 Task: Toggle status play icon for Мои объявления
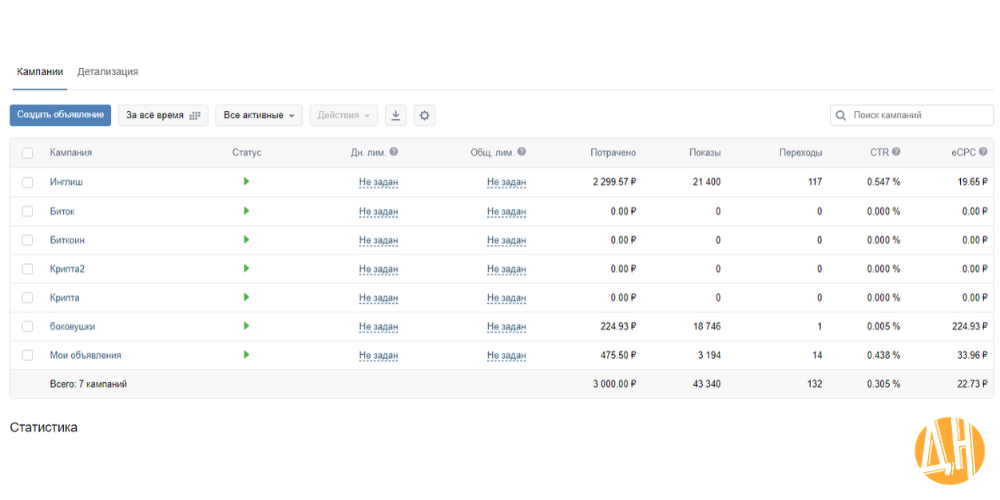coord(246,355)
